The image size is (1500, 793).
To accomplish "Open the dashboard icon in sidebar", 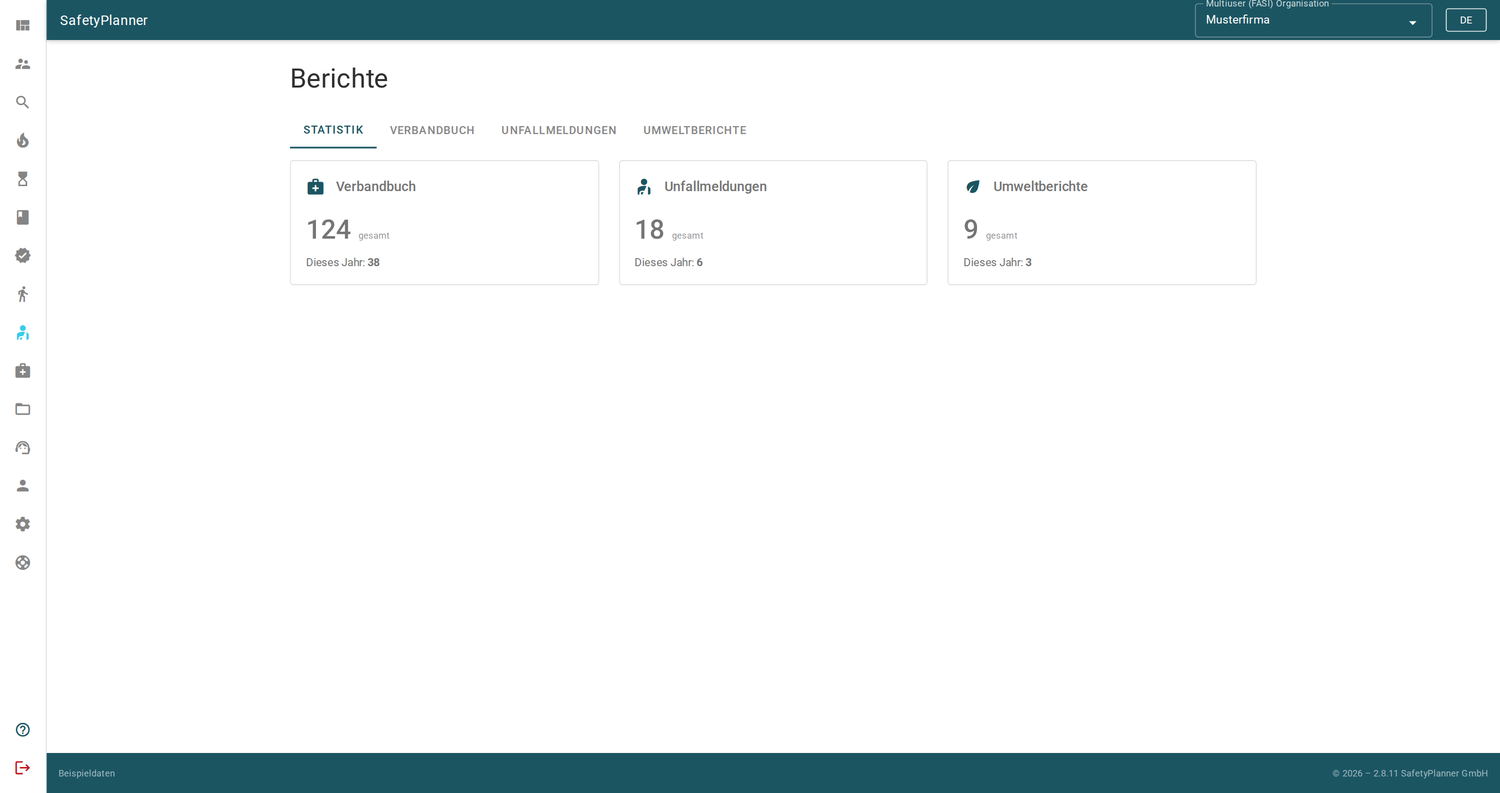I will point(22,25).
